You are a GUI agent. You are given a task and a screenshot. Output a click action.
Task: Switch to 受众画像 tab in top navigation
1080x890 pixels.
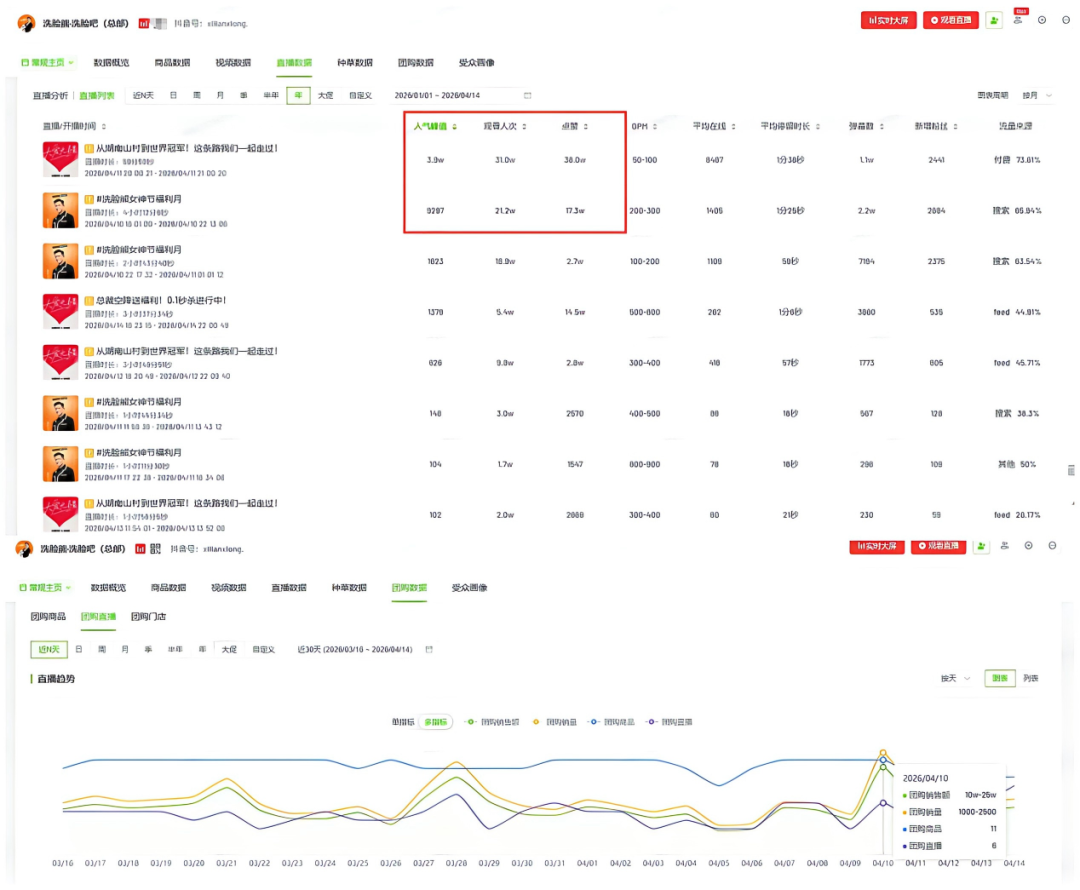tap(476, 62)
